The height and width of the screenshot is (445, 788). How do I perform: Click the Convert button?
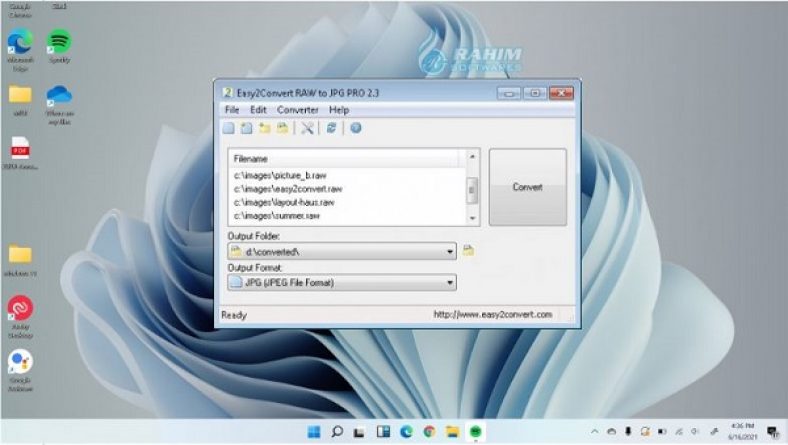(x=528, y=187)
